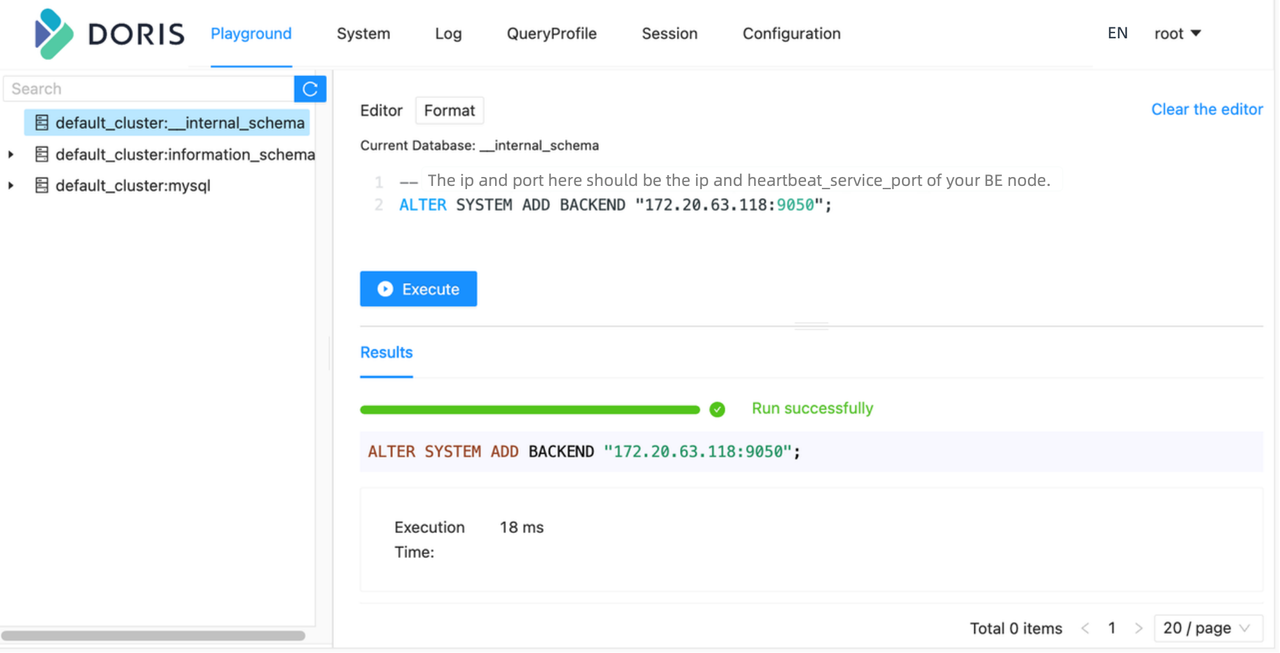The image size is (1280, 653).
Task: Click the green success checkmark icon
Action: (x=717, y=409)
